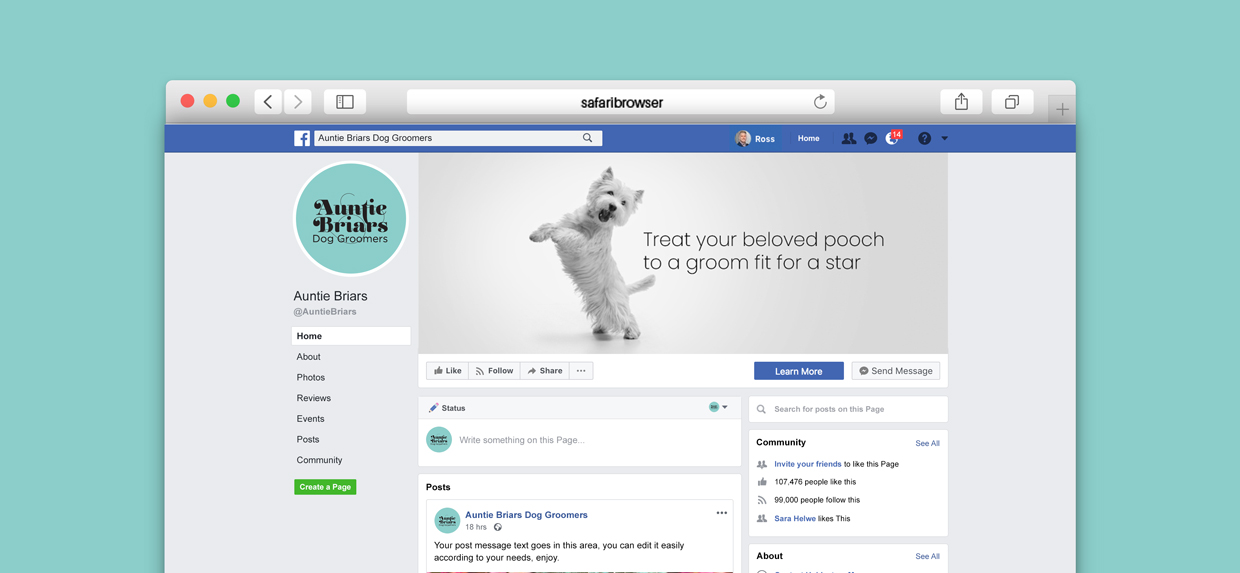The height and width of the screenshot is (573, 1240).
Task: Open Events in page sidebar
Action: click(x=310, y=419)
